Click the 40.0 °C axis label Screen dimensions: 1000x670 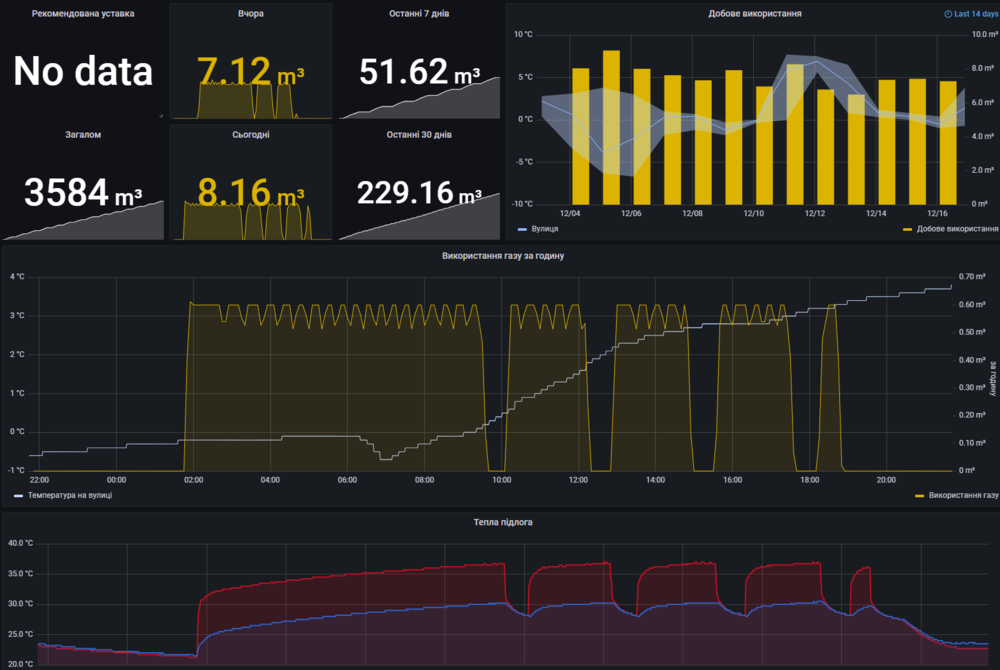click(20, 543)
